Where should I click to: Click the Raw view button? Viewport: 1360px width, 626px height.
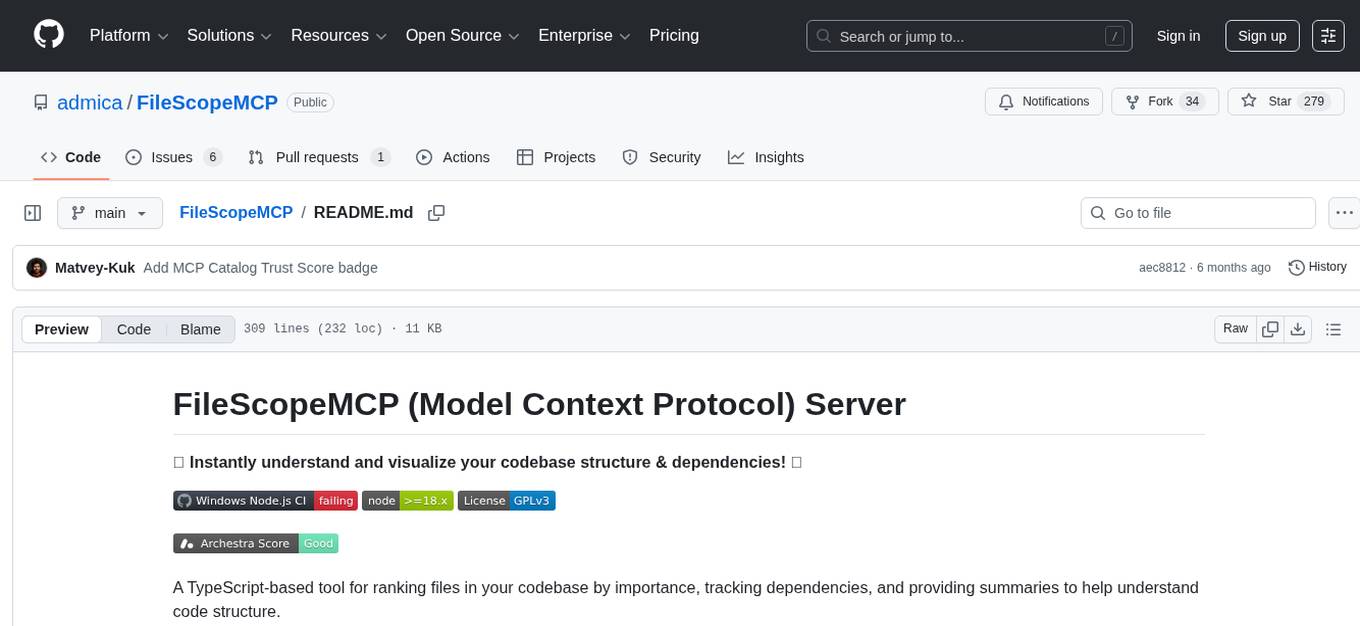[1234, 328]
